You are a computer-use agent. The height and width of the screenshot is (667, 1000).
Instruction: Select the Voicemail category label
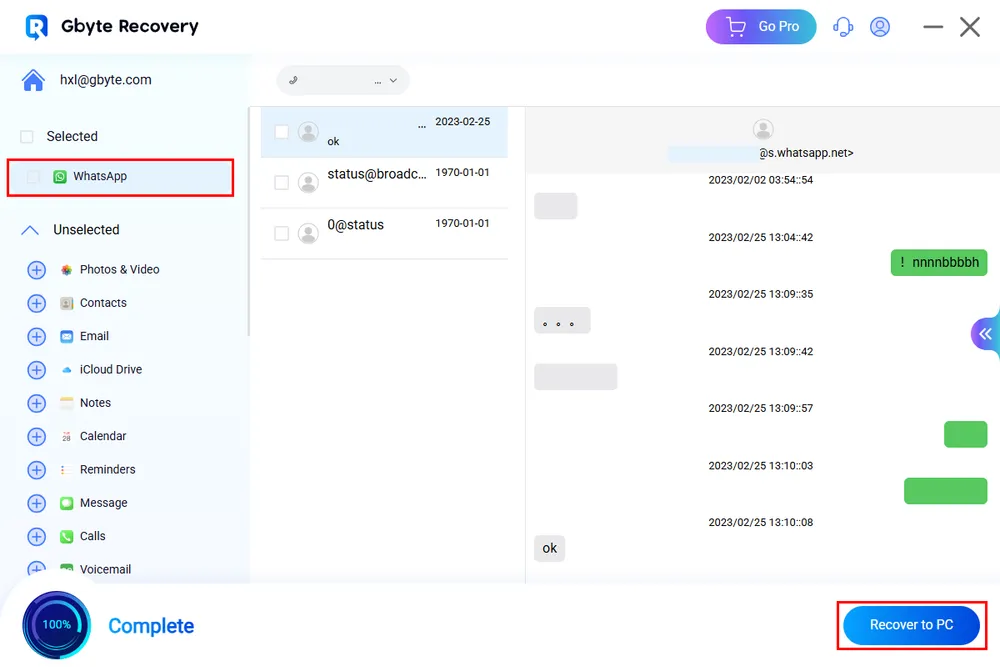pyautogui.click(x=105, y=569)
